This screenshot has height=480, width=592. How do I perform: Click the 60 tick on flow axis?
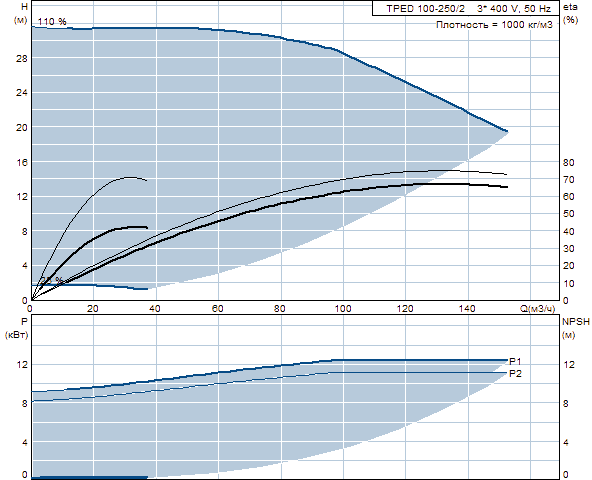(217, 309)
